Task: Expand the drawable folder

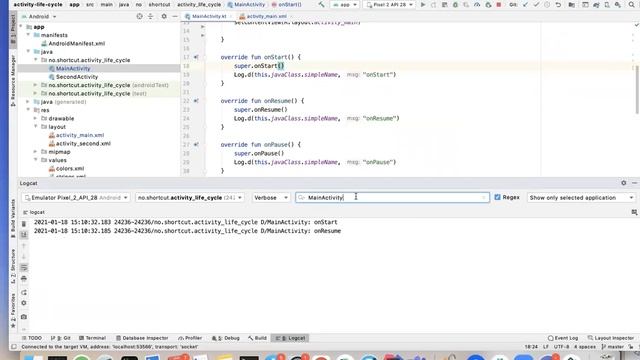Action: point(36,118)
